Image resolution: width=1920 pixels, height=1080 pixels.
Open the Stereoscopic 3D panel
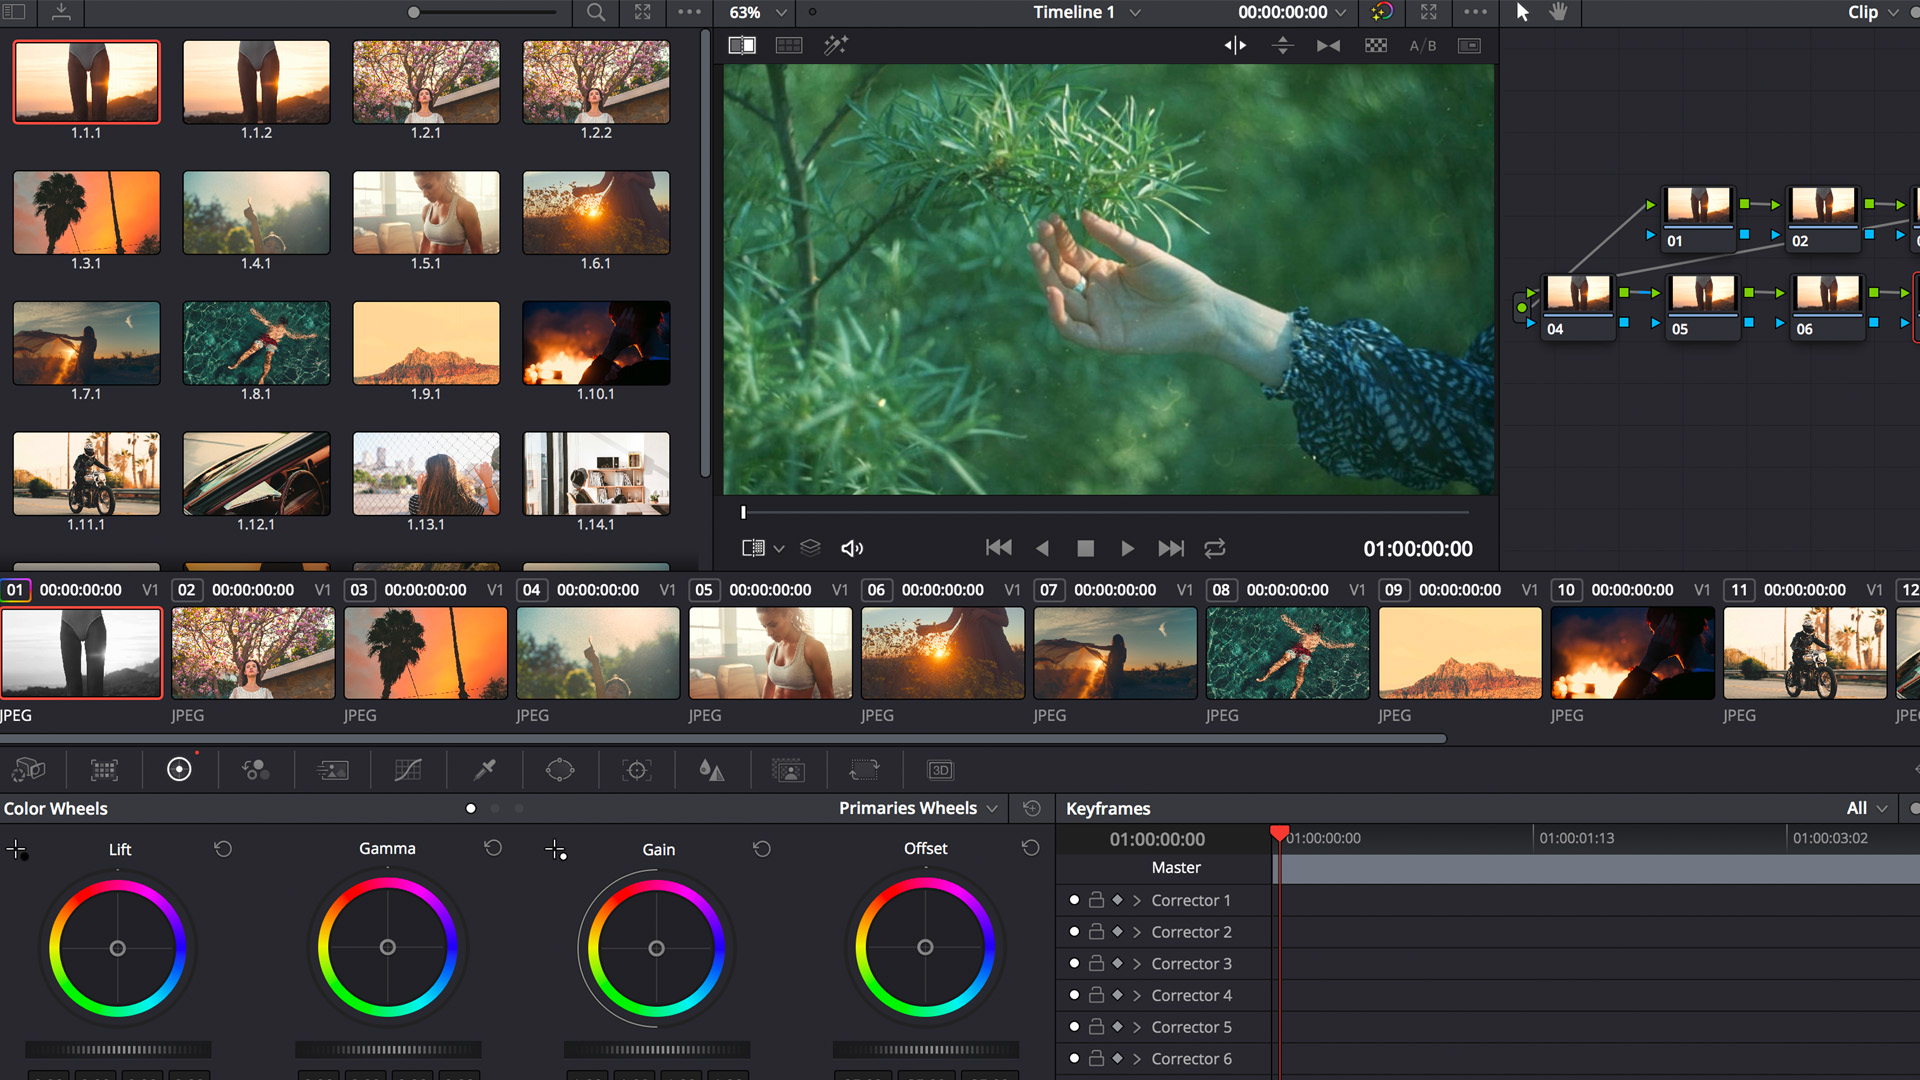click(x=940, y=770)
